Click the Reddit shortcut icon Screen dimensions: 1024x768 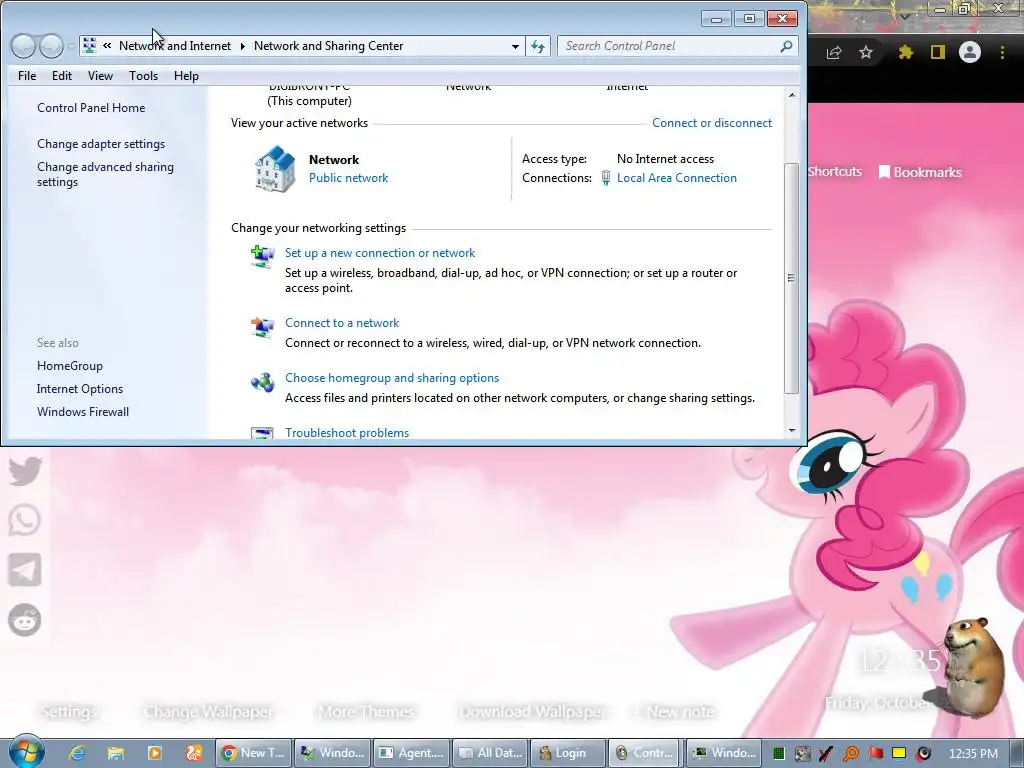click(x=25, y=620)
